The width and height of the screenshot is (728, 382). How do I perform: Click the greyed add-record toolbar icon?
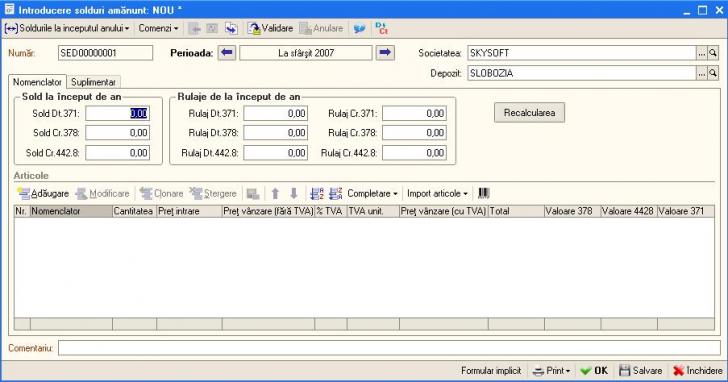pos(195,29)
